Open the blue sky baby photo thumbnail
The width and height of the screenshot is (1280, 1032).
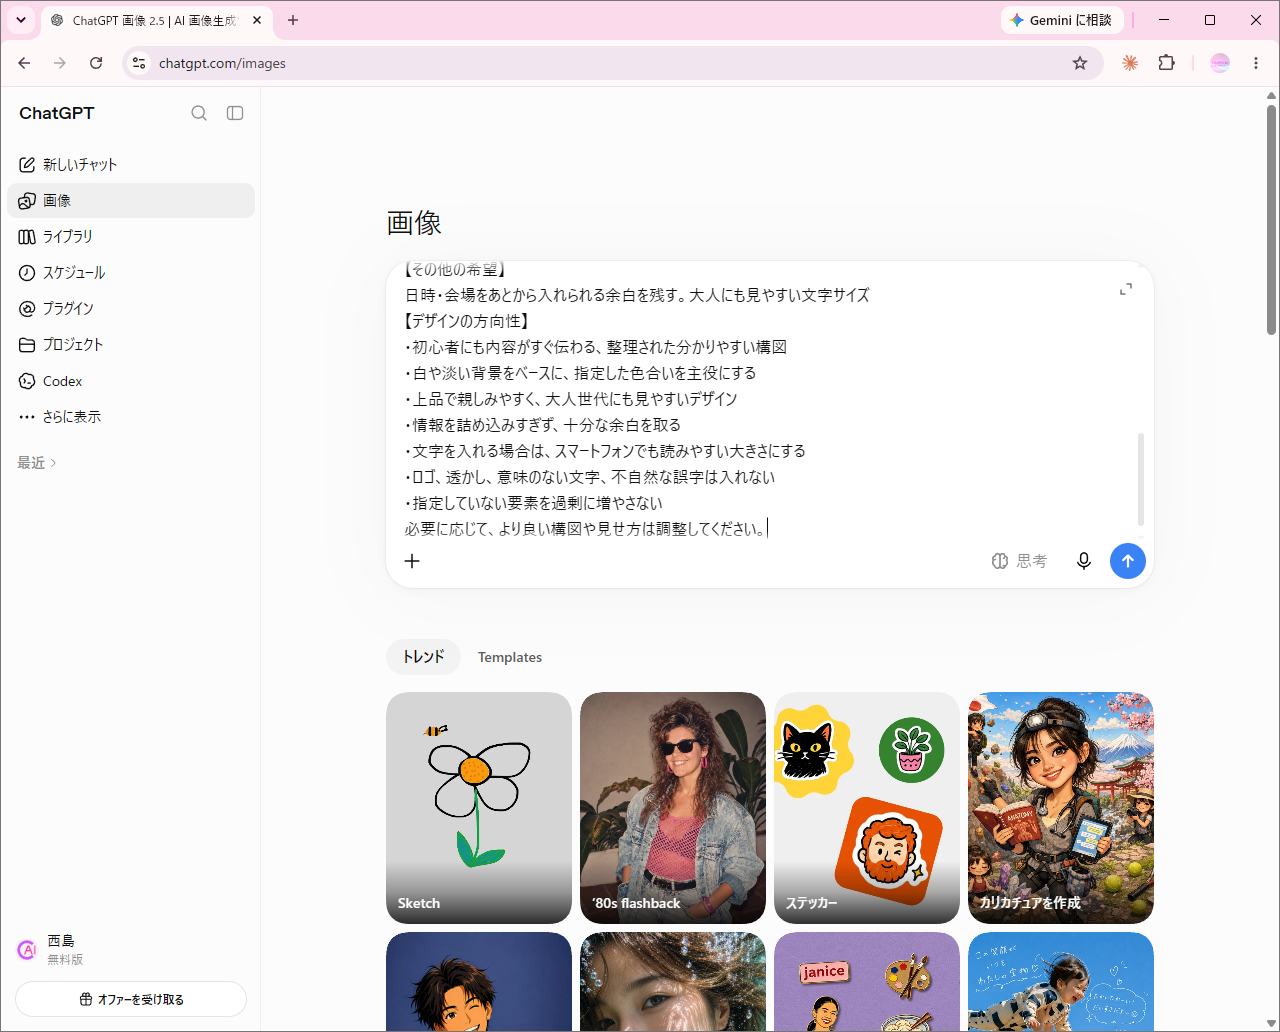tap(1061, 981)
